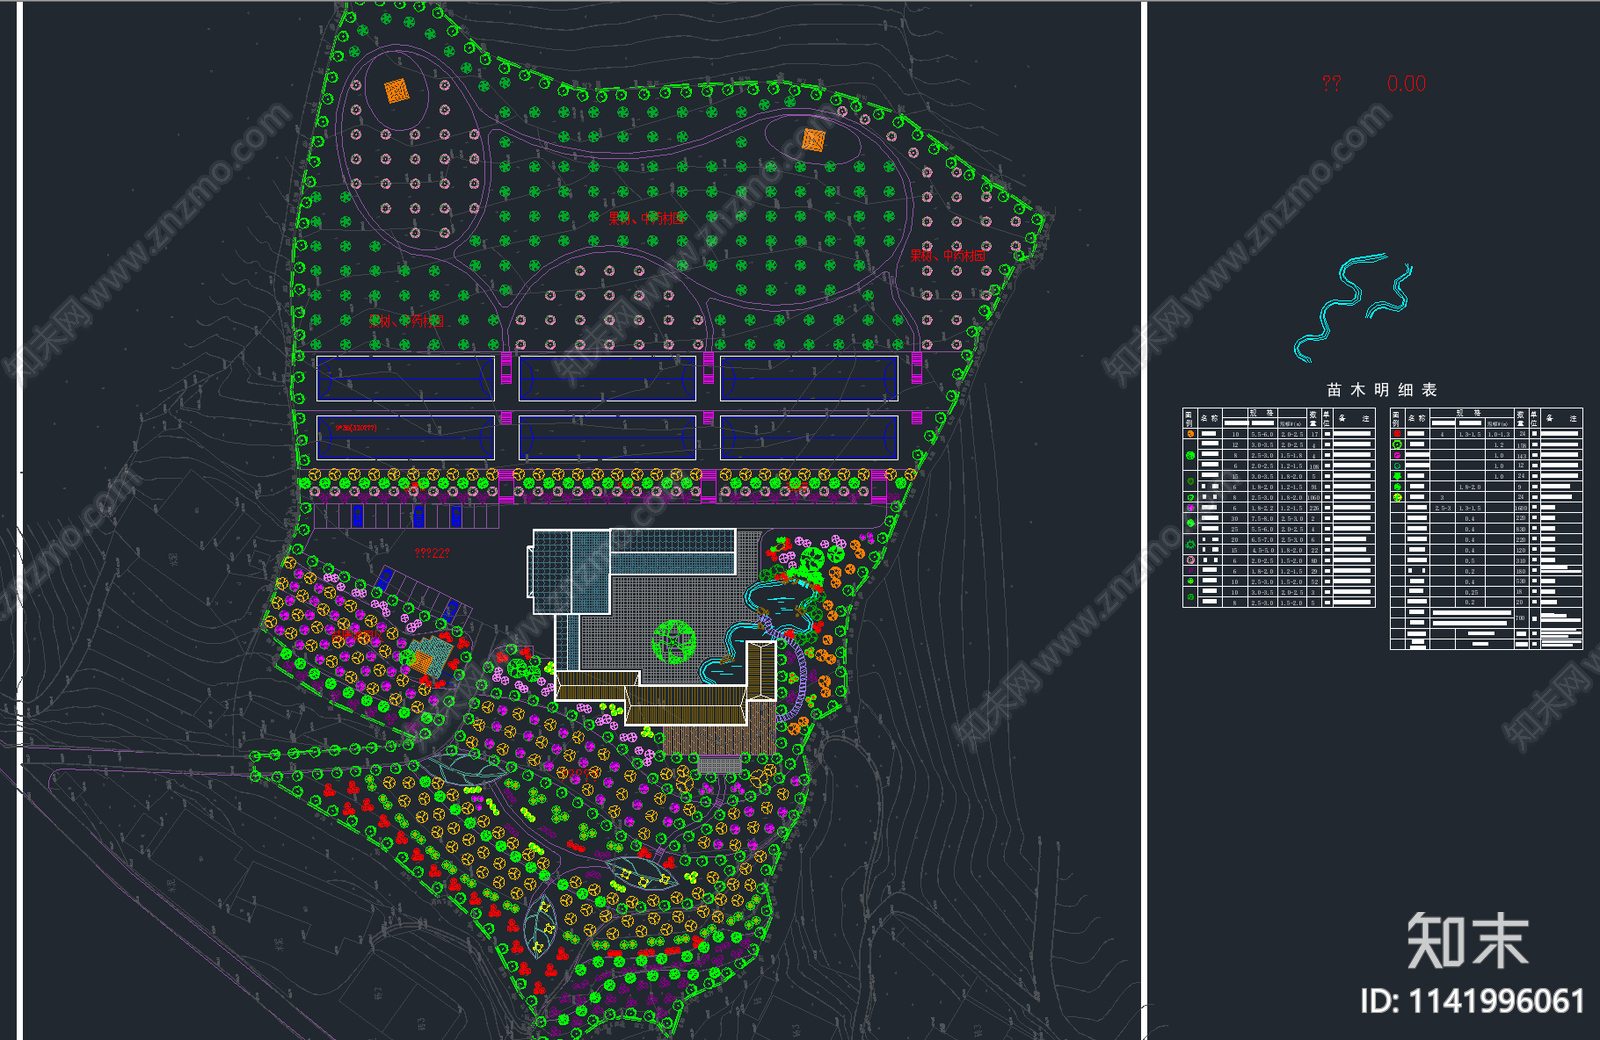Click the '1600' quantity cell in right table
The height and width of the screenshot is (1040, 1600).
click(1521, 508)
